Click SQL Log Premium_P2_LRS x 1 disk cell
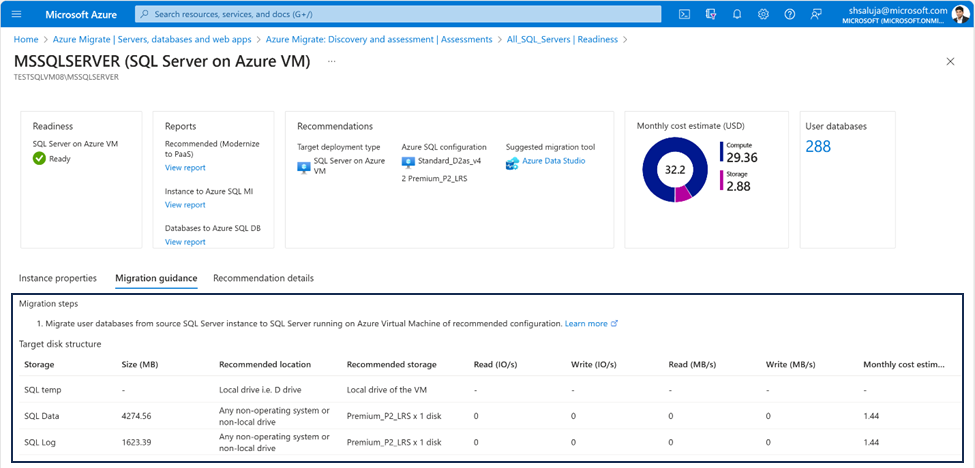The image size is (975, 468). (394, 443)
